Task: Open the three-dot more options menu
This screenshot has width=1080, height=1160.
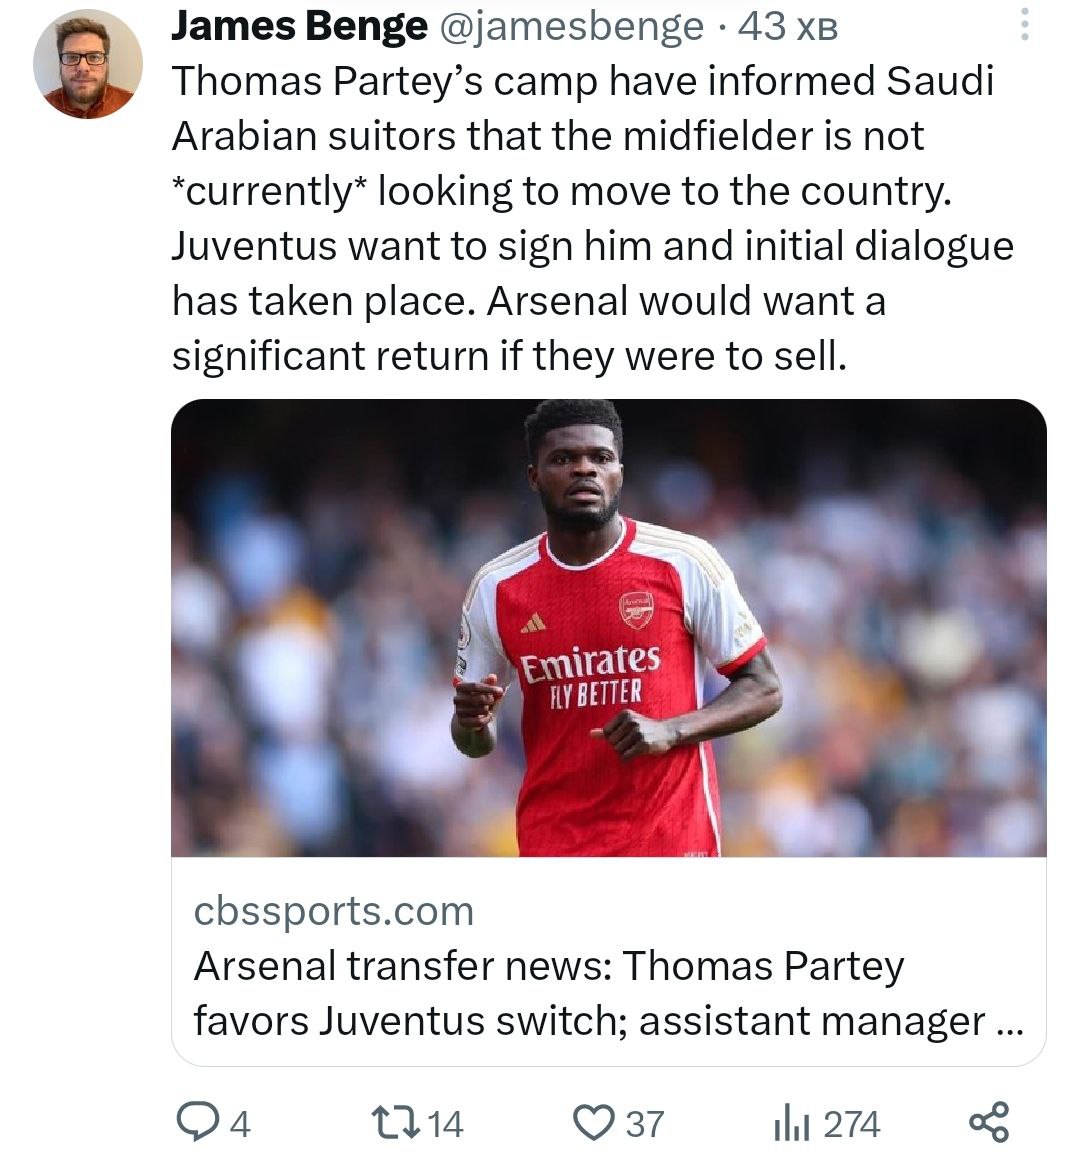Action: point(1023,26)
